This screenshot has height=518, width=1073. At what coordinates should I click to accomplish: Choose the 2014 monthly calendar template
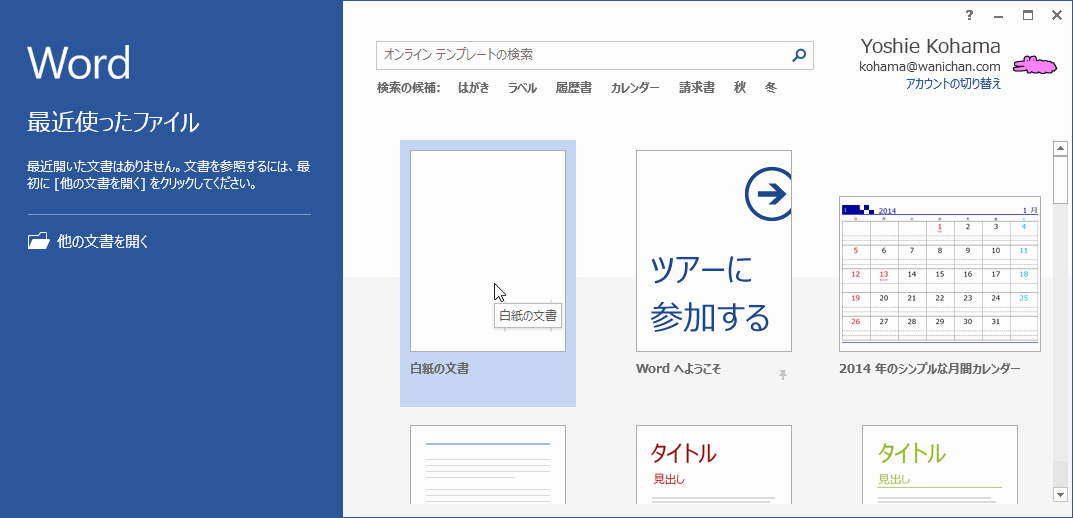pyautogui.click(x=940, y=274)
